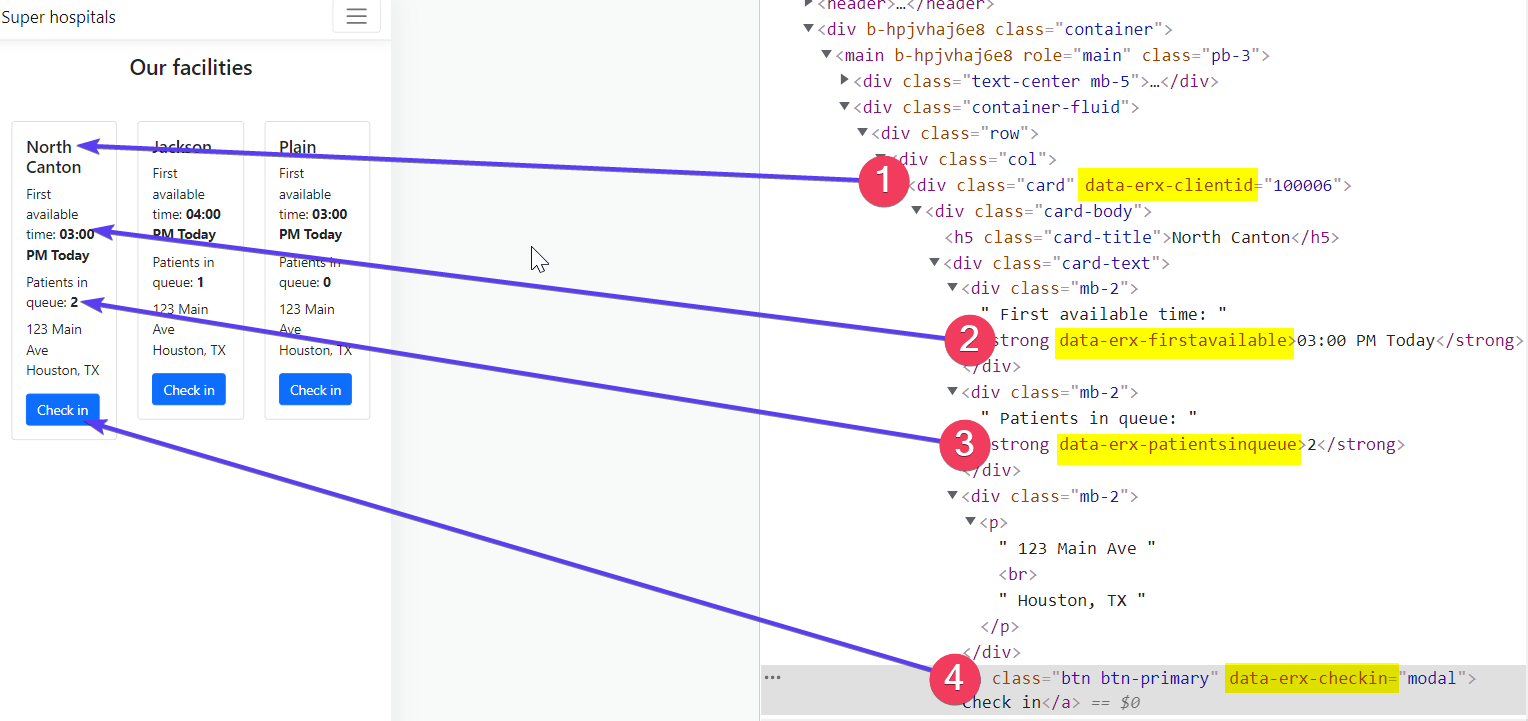Collapse the main role="main" element
Screen dimensions: 1528x721
827,55
